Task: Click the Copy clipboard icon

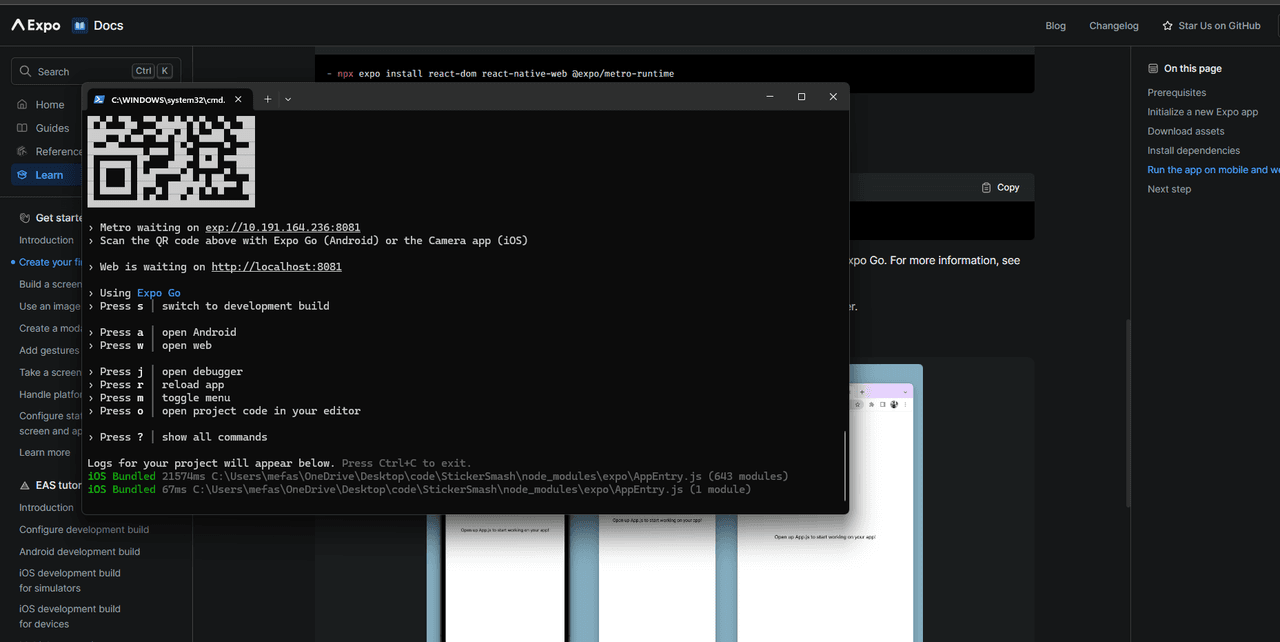Action: tap(987, 187)
